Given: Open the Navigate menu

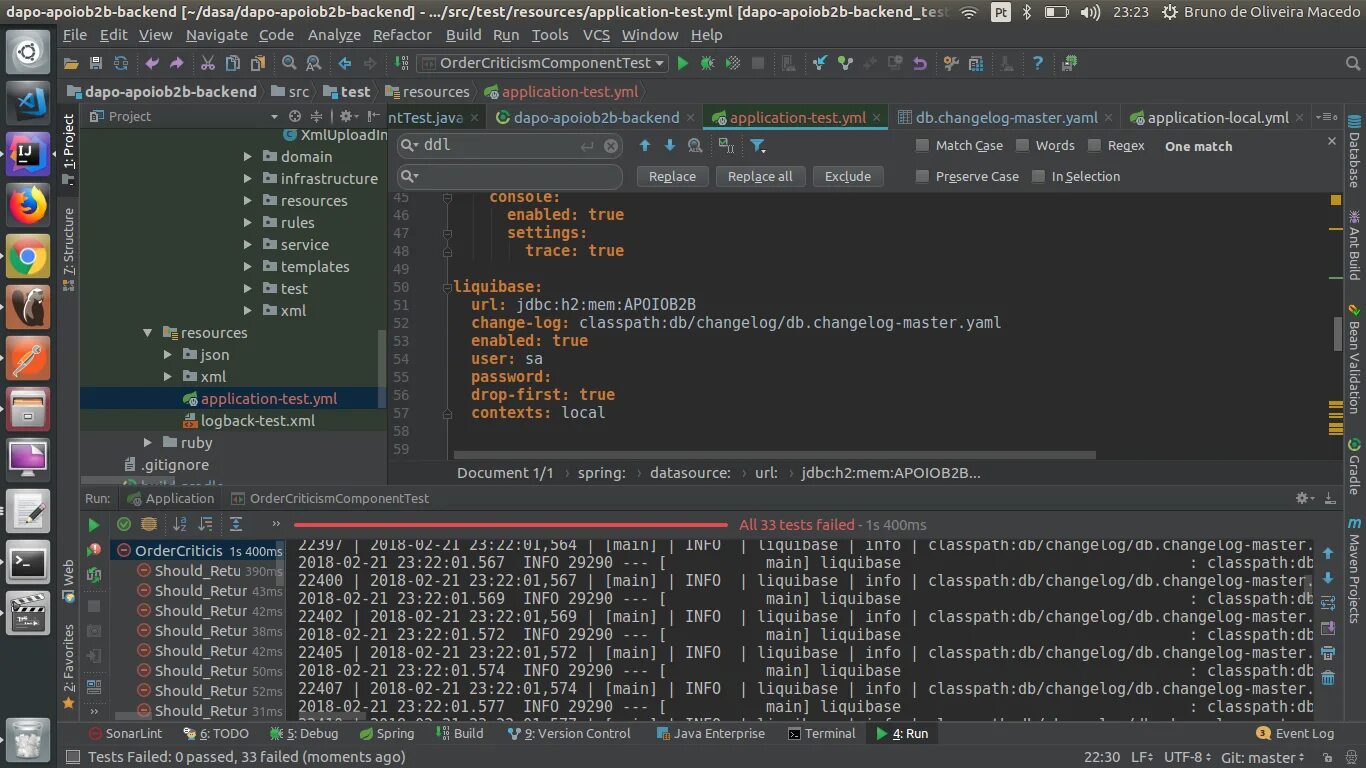Looking at the screenshot, I should 216,34.
